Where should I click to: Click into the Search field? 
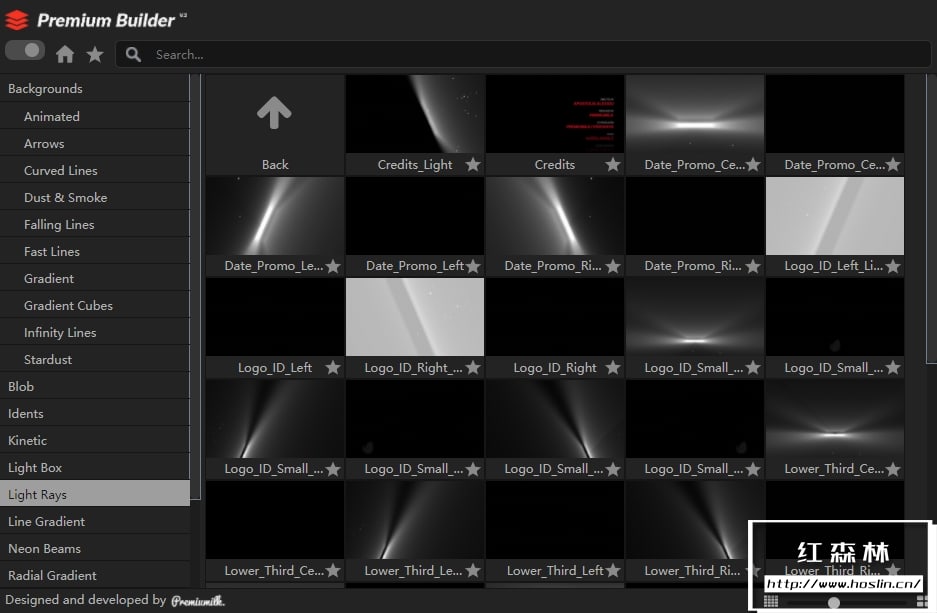[x=523, y=54]
